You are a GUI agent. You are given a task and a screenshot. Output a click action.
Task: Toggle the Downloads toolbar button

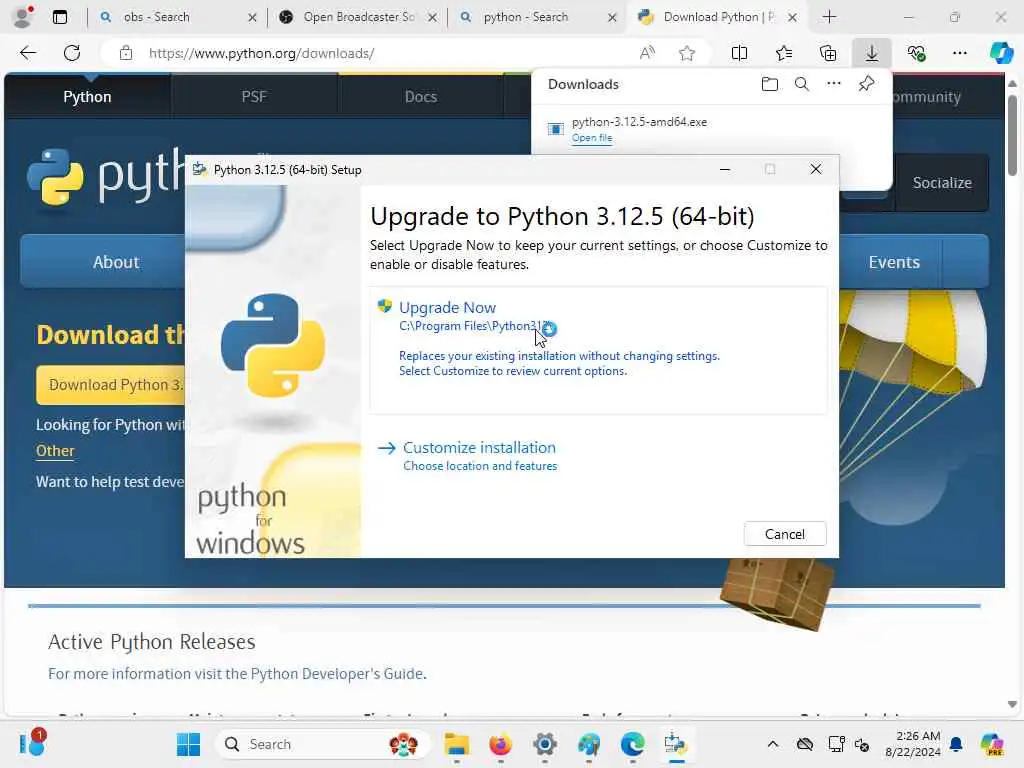click(872, 53)
